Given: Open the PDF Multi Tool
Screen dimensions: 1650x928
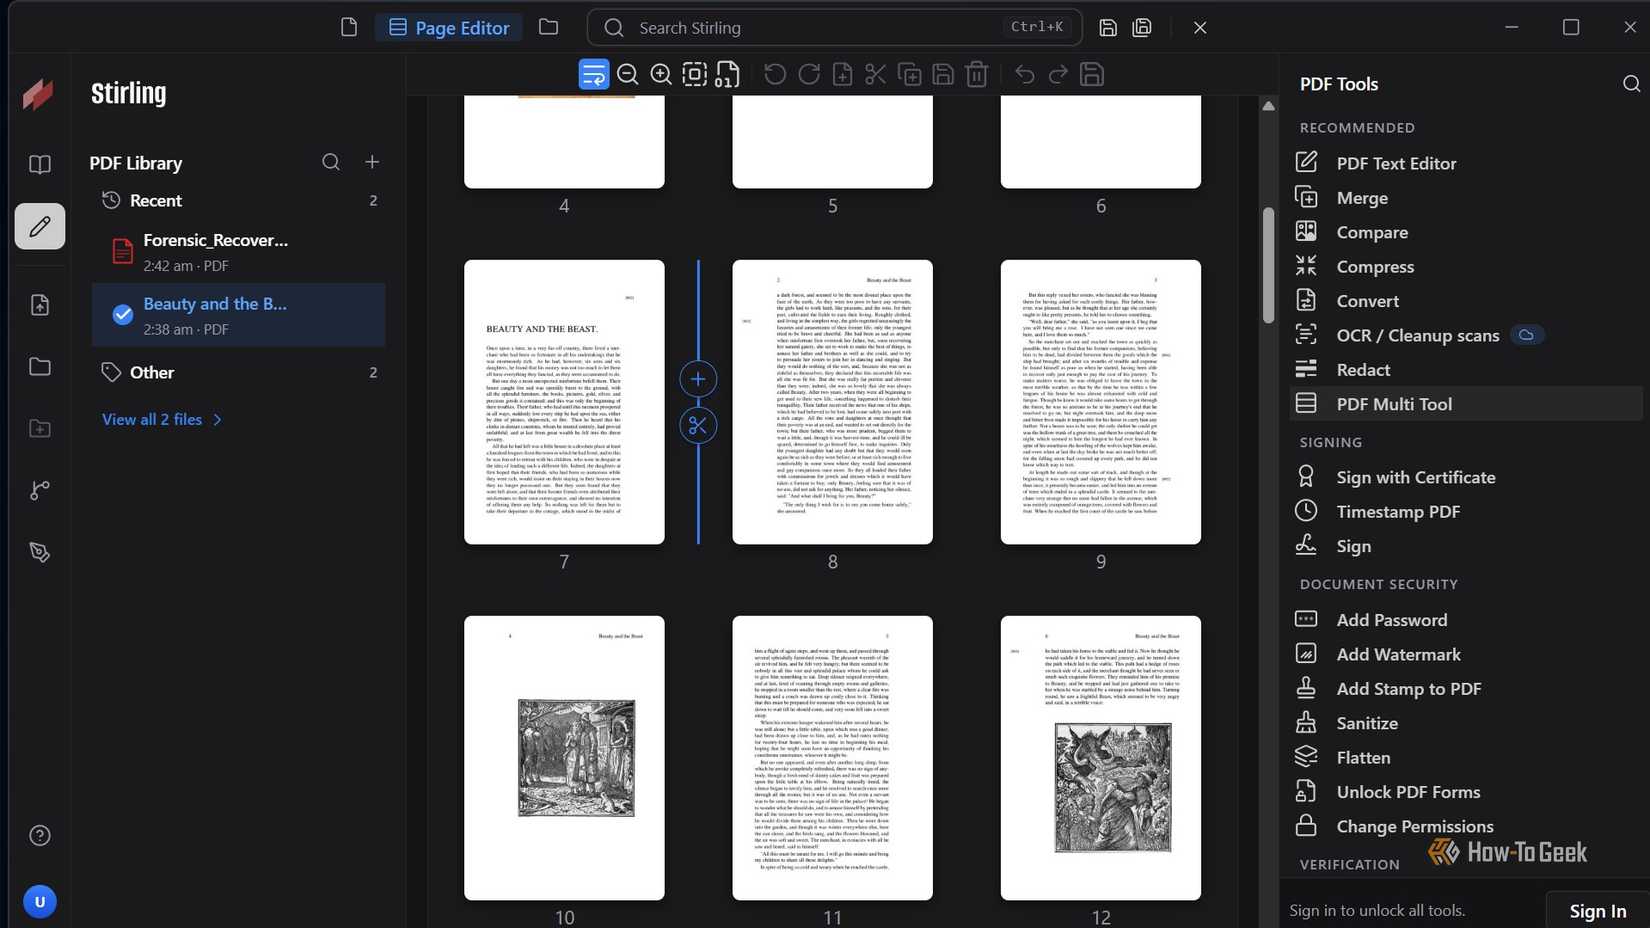Looking at the screenshot, I should pos(1465,404).
